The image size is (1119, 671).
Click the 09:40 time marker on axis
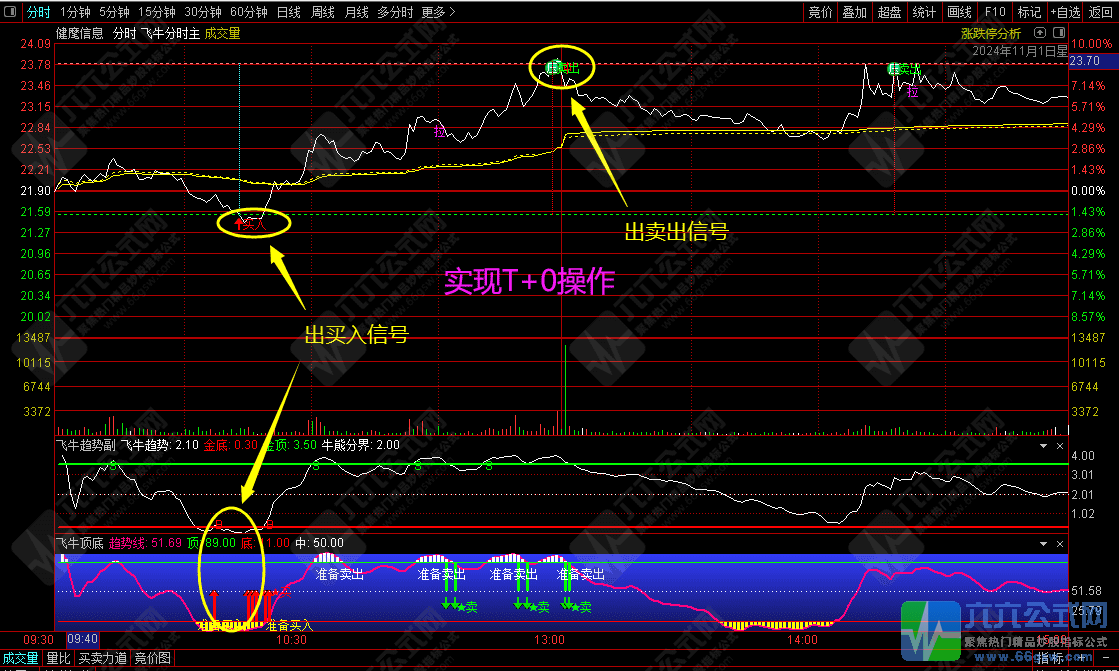tap(83, 639)
